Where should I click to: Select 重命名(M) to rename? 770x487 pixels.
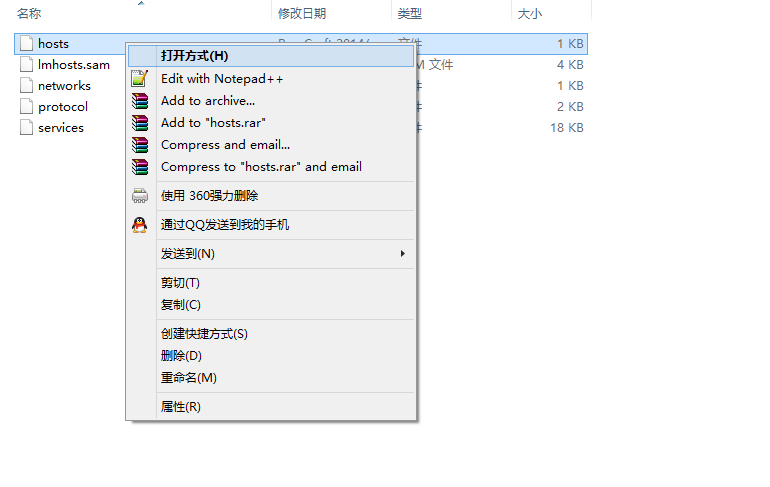tap(271, 378)
